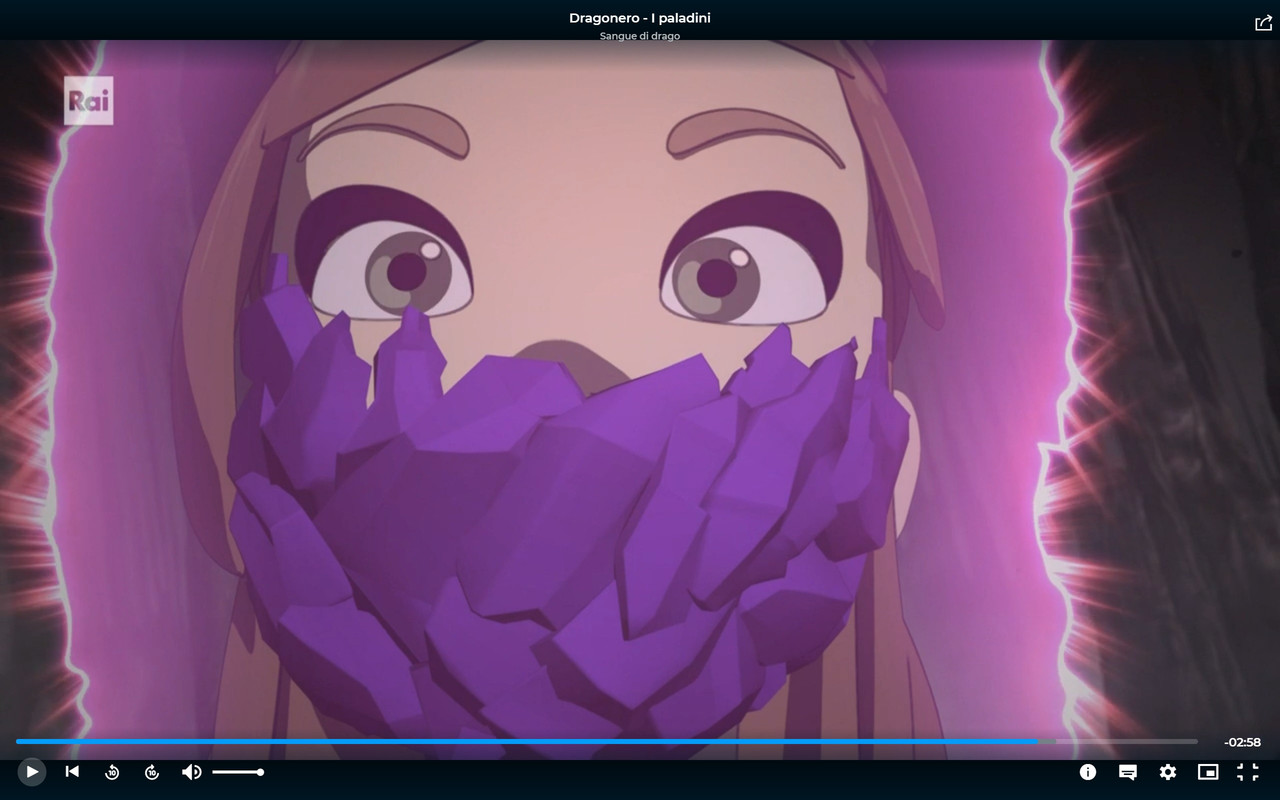This screenshot has width=1280, height=800.
Task: Click the share icon at top right
Action: click(x=1263, y=23)
